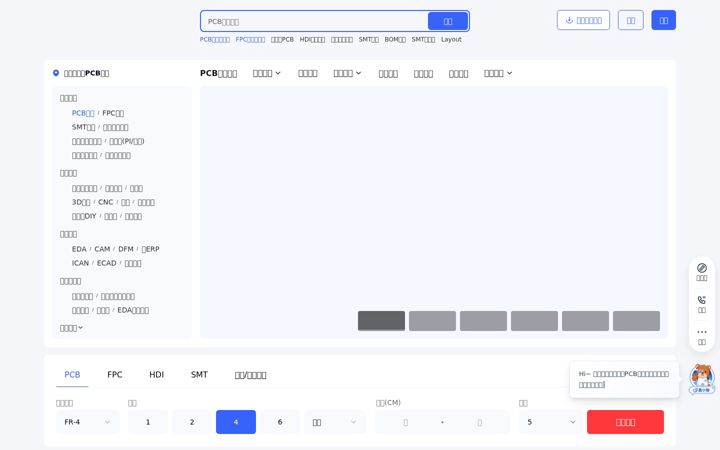Click the three-dot more icon in the floating side toolbar
The height and width of the screenshot is (450, 720).
click(702, 332)
